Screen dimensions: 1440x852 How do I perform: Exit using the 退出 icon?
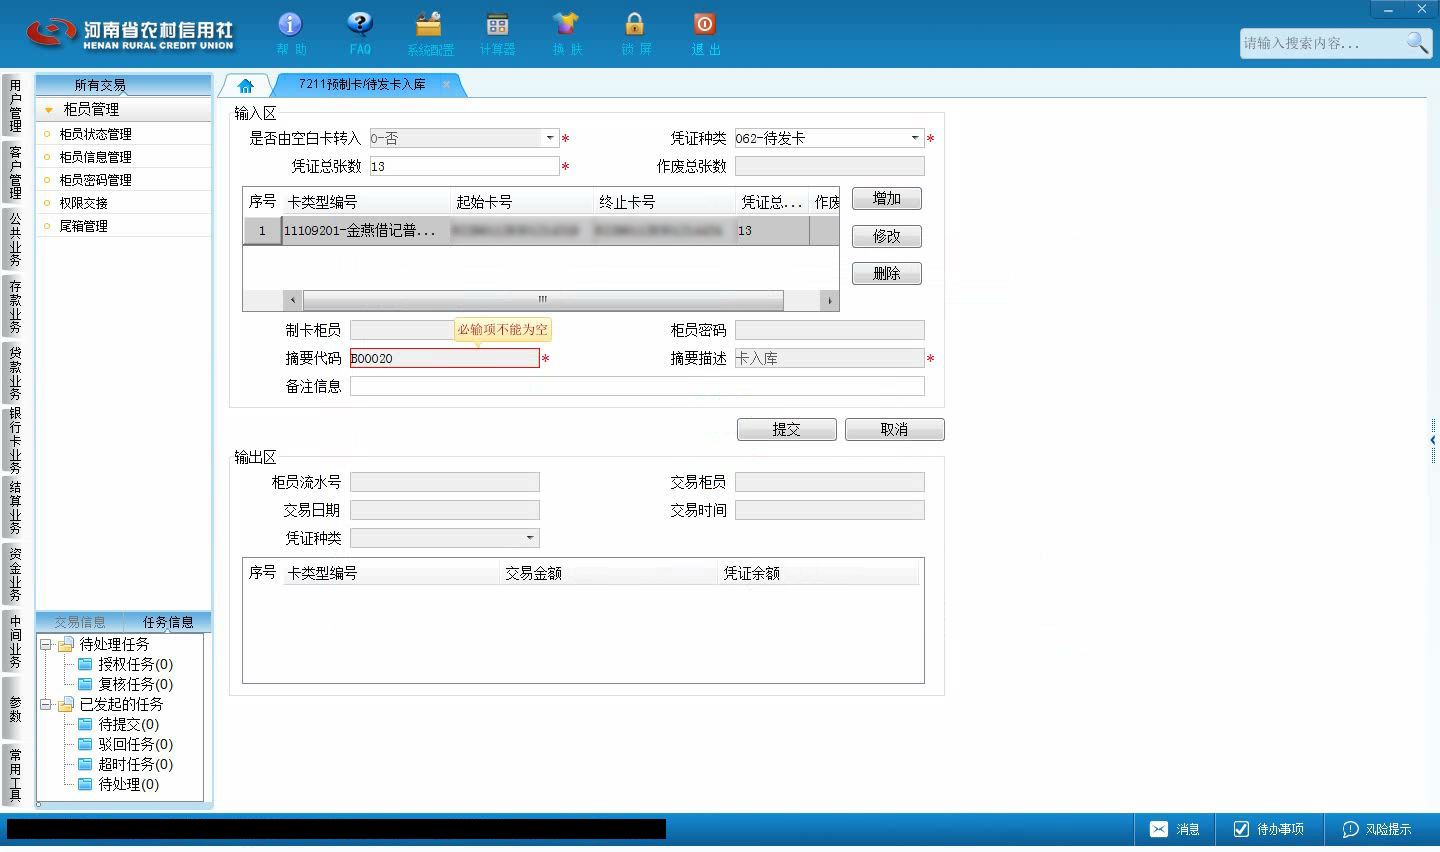click(x=705, y=33)
